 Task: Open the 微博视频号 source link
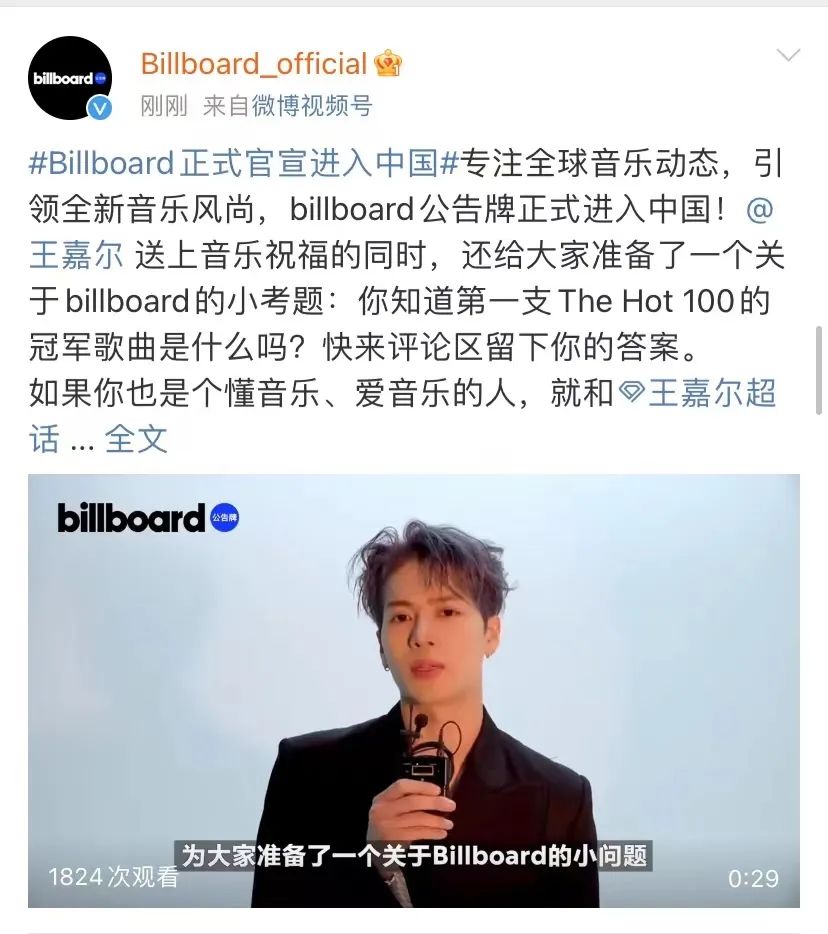click(x=312, y=106)
